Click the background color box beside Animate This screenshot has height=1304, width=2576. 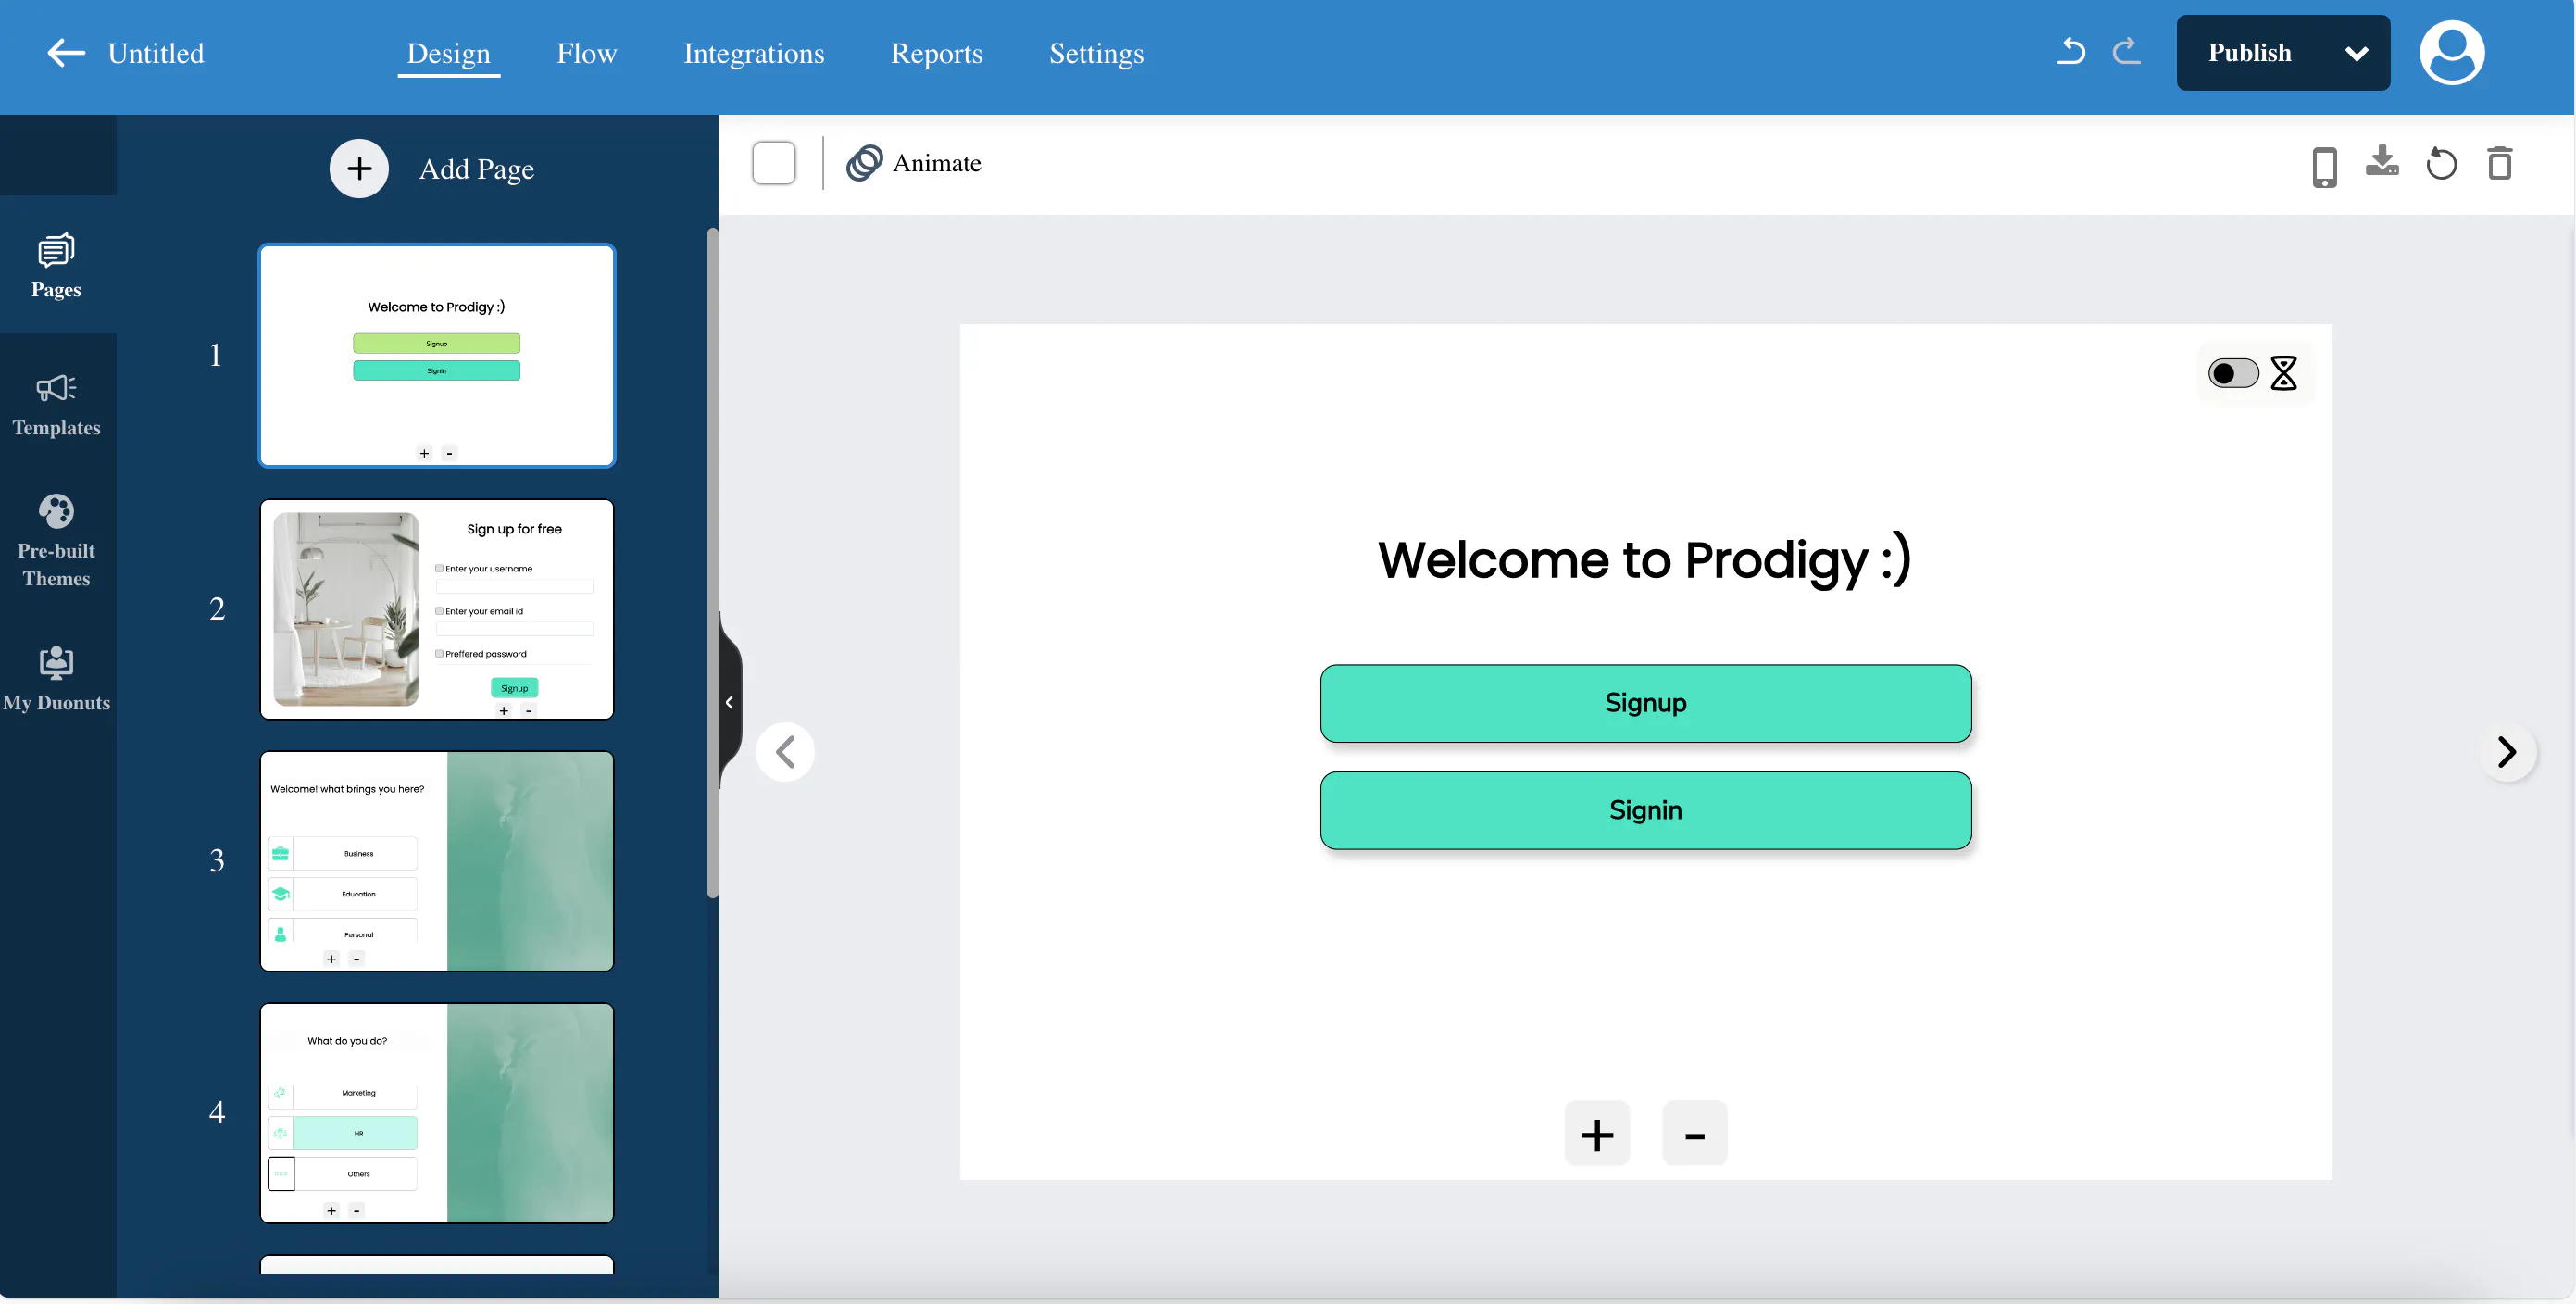(x=773, y=163)
